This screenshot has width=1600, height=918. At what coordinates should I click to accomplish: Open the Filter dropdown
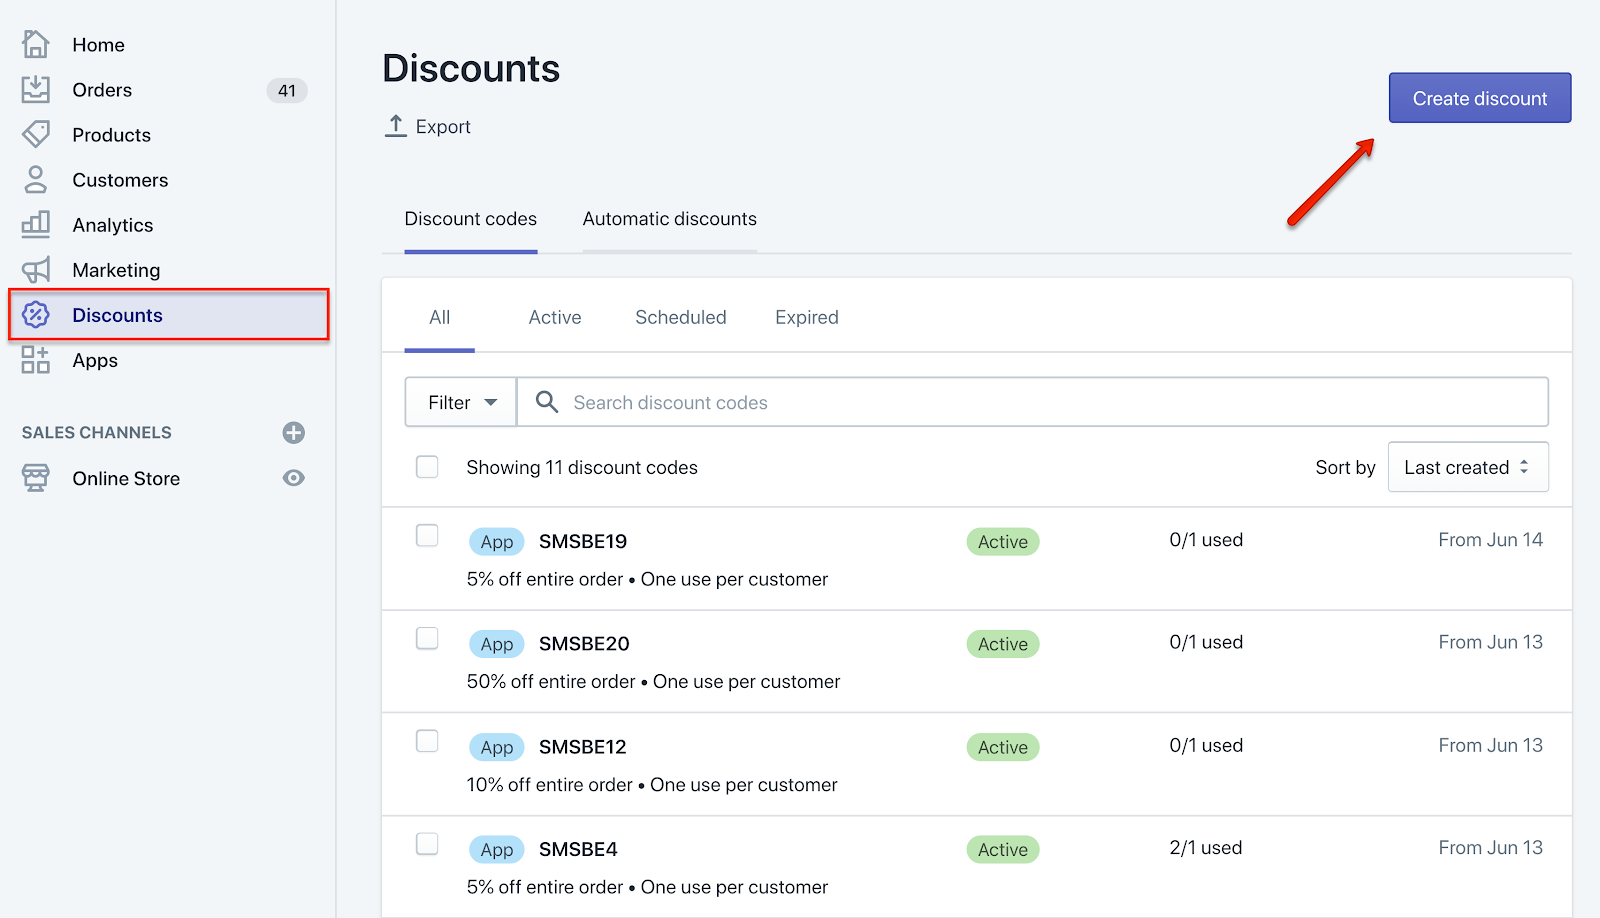click(459, 402)
